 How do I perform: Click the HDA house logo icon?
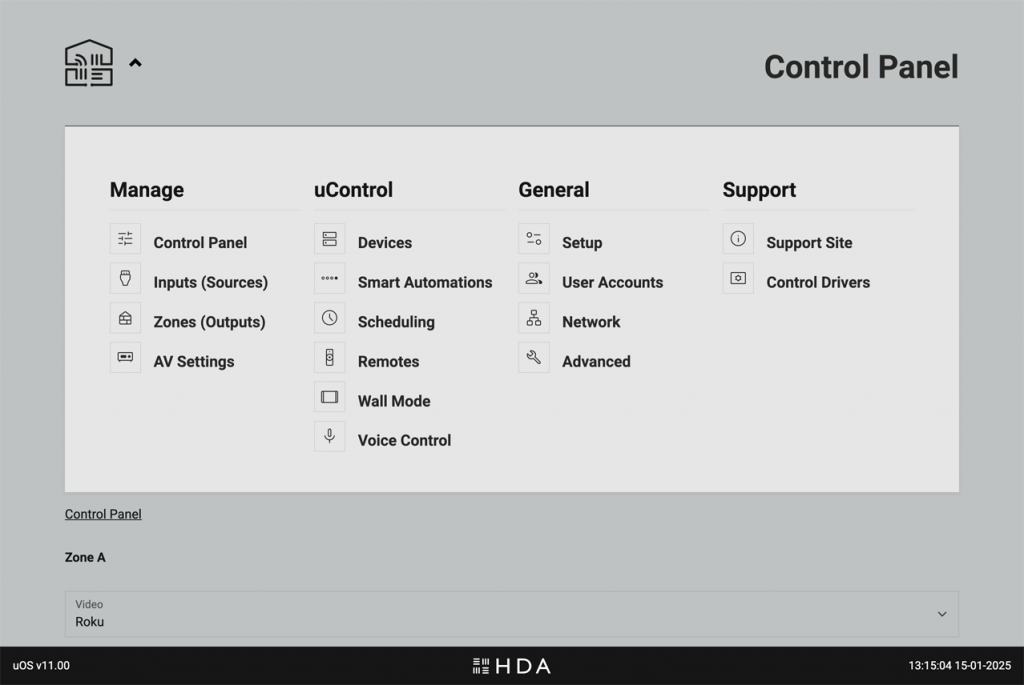(89, 63)
